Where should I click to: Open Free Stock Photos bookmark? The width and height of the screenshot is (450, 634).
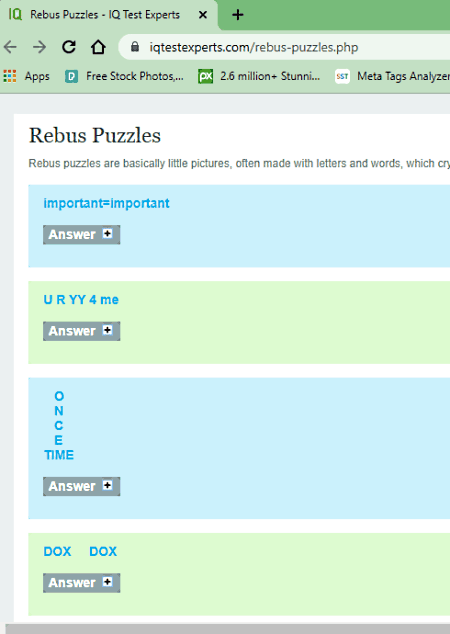tap(125, 76)
